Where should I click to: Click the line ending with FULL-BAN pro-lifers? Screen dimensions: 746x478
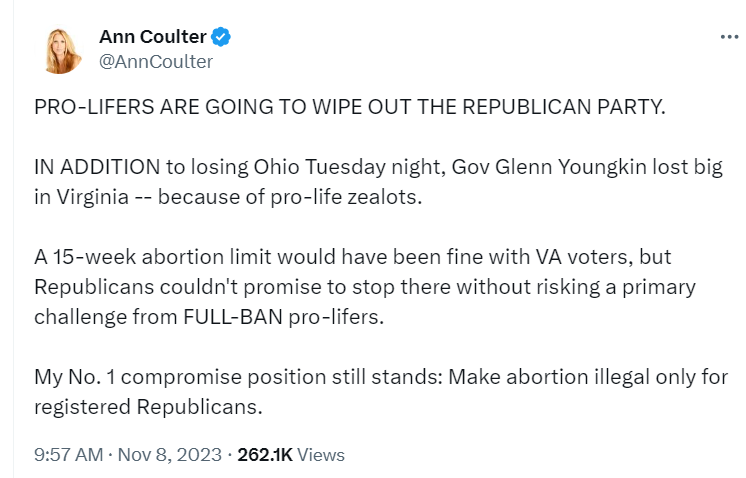209,317
